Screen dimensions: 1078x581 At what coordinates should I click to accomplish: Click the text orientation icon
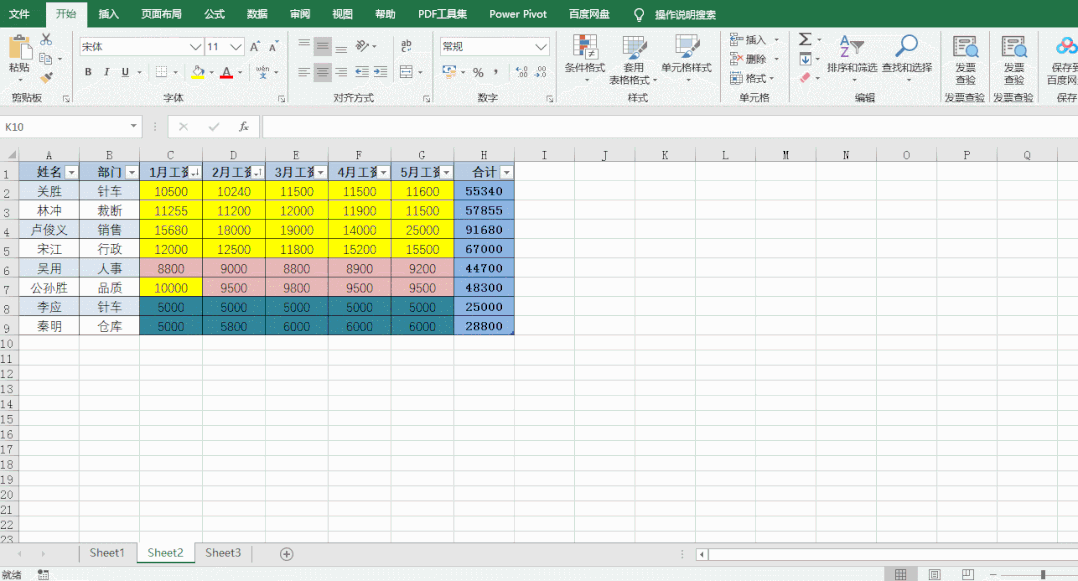coord(362,46)
